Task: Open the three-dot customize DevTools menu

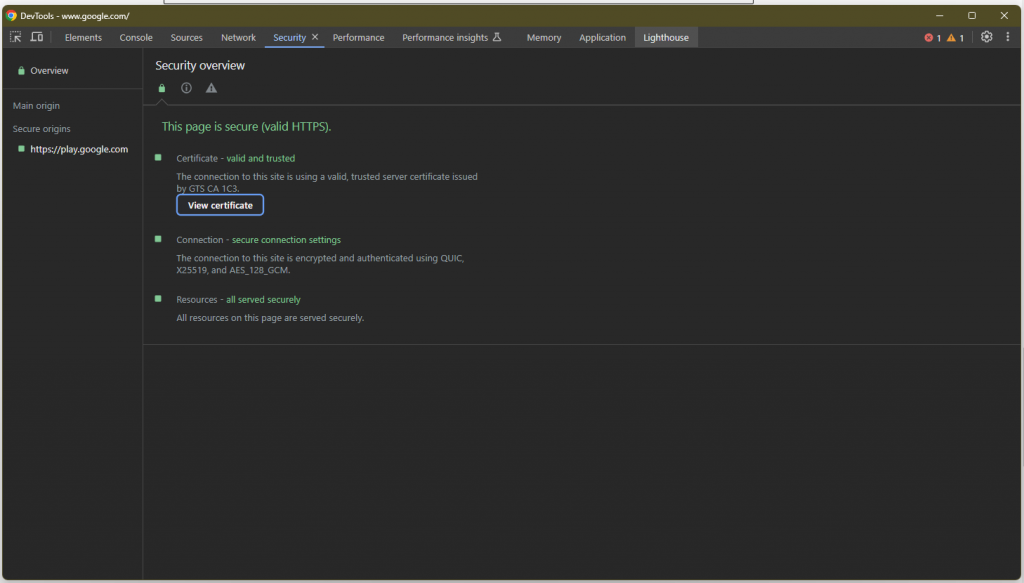Action: (x=1007, y=37)
